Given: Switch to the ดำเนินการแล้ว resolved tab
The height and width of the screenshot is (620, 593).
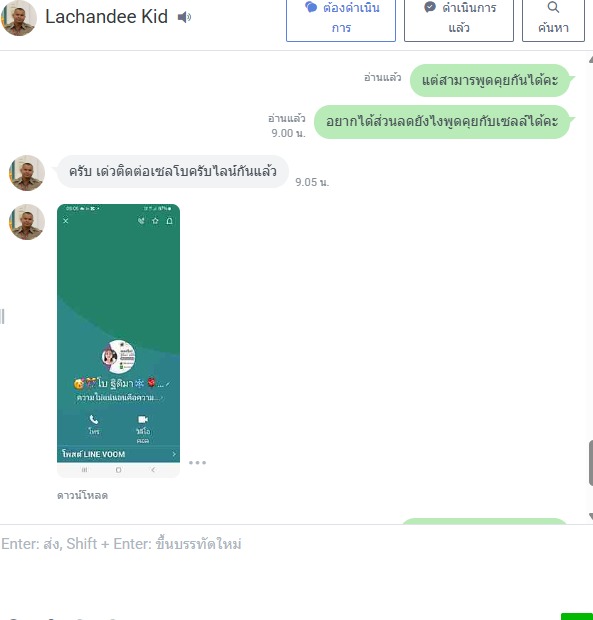Looking at the screenshot, I should [459, 18].
